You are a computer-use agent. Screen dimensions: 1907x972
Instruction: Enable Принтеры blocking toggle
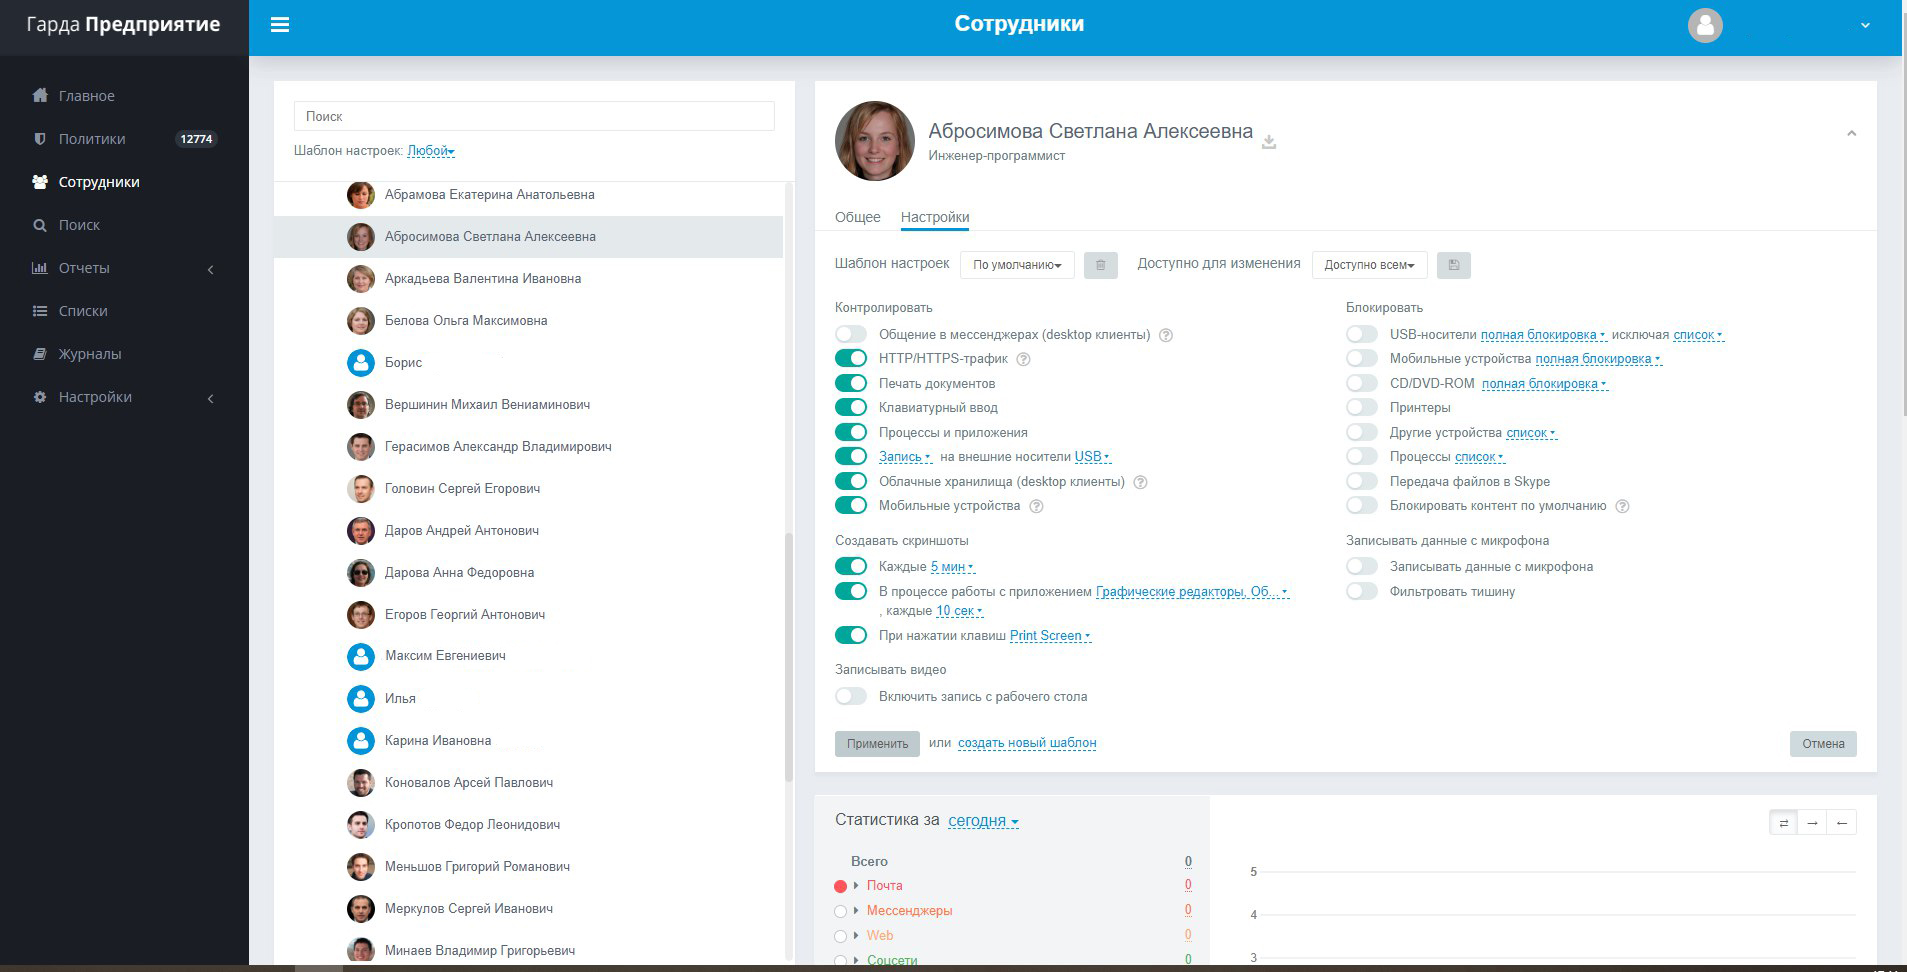pos(1362,407)
